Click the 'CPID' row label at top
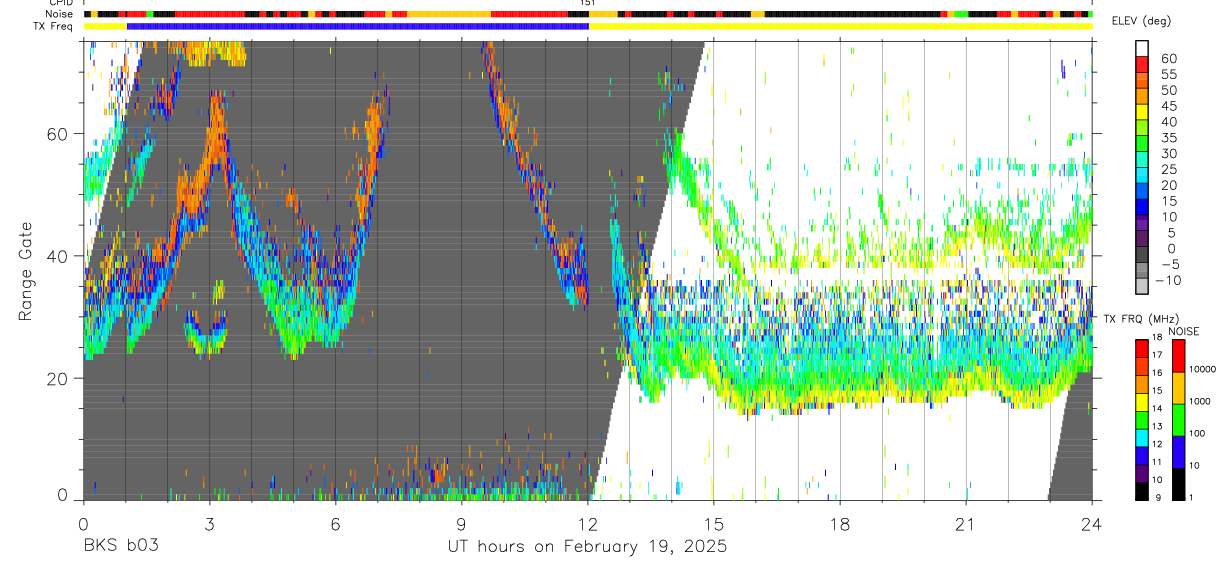Viewport: 1228px width, 567px height. pyautogui.click(x=60, y=3)
